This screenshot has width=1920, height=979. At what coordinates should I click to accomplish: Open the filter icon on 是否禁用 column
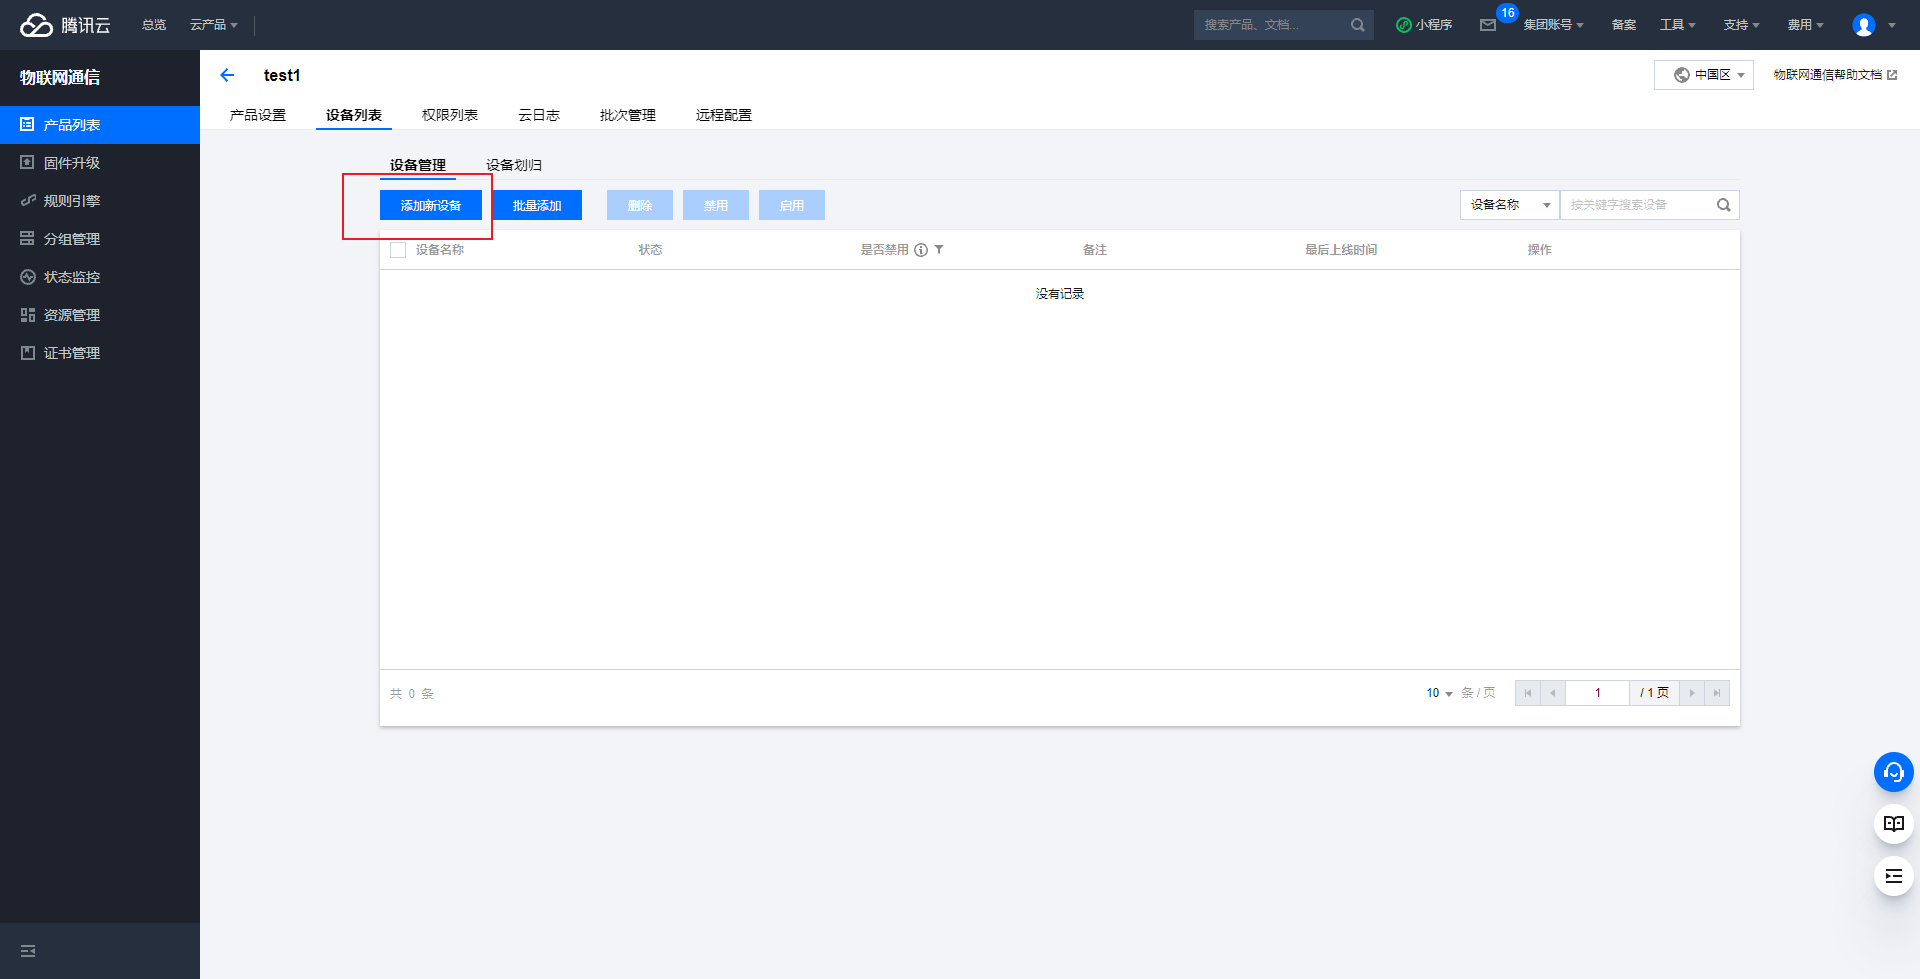pyautogui.click(x=939, y=250)
